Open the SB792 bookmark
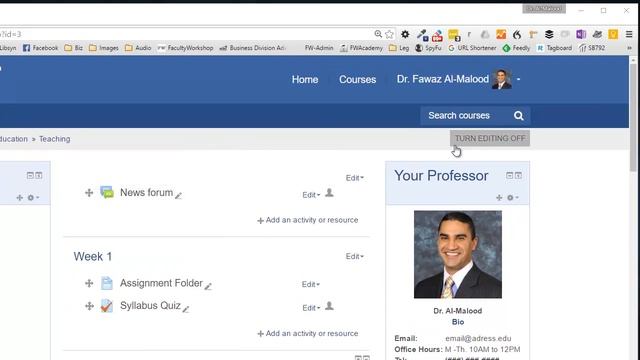This screenshot has height=360, width=640. 592,48
